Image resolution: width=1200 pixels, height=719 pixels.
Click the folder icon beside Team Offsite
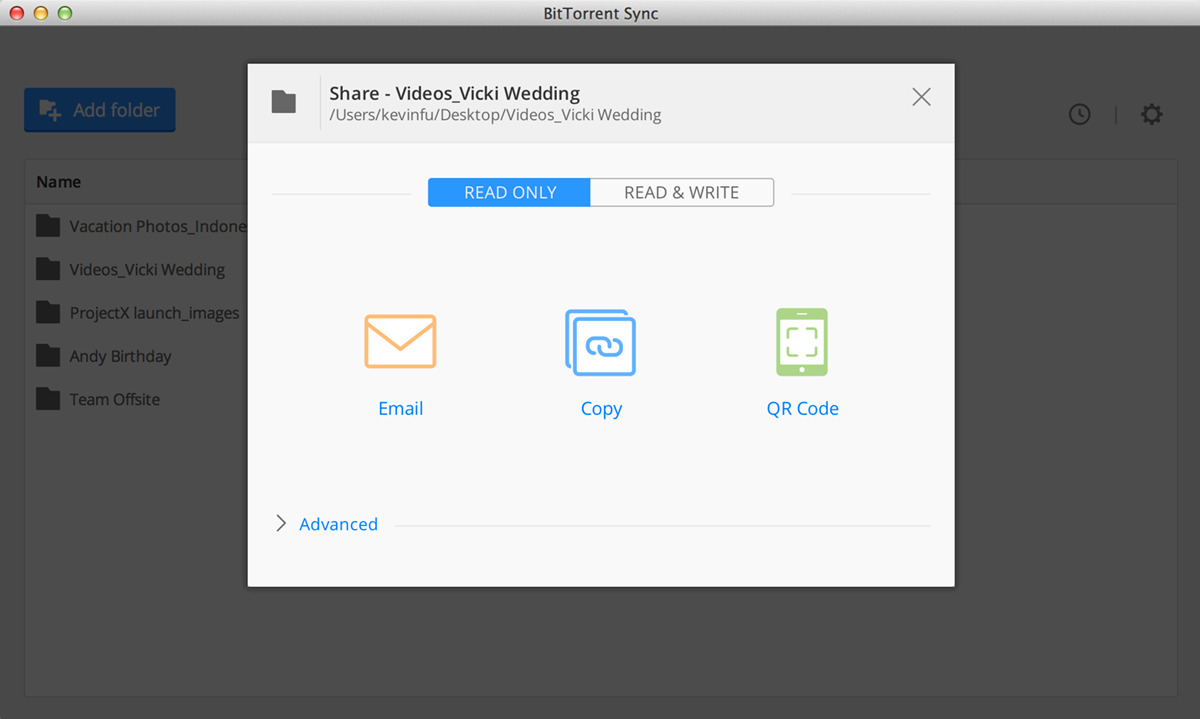click(x=47, y=398)
